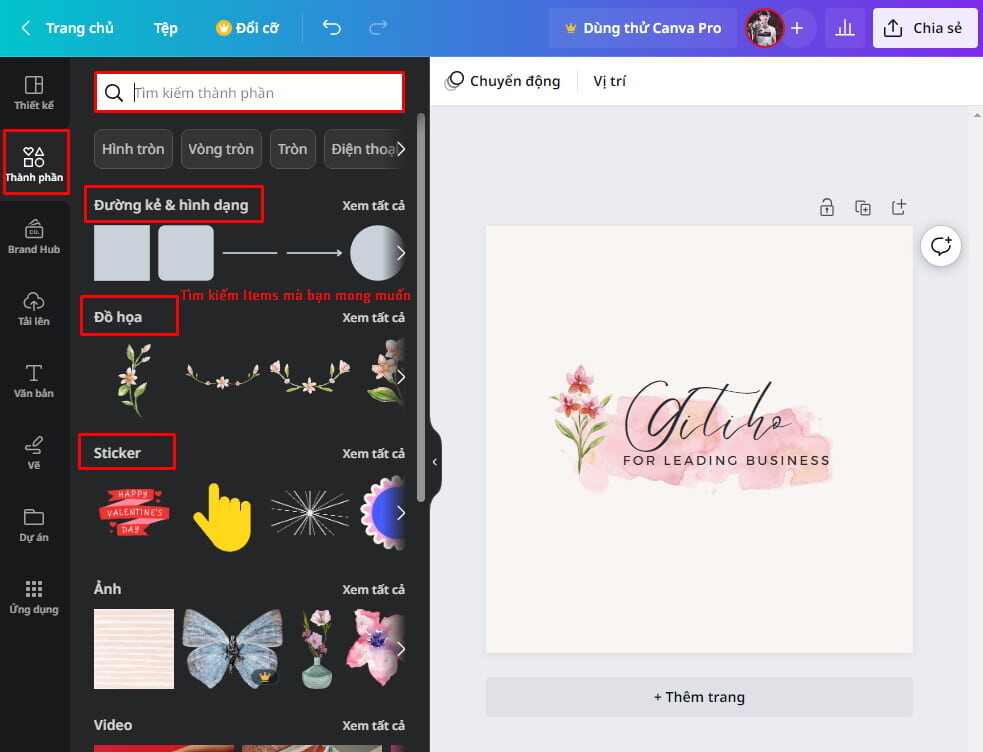Click the Chia sẻ share button
The width and height of the screenshot is (983, 752).
pyautogui.click(x=925, y=28)
